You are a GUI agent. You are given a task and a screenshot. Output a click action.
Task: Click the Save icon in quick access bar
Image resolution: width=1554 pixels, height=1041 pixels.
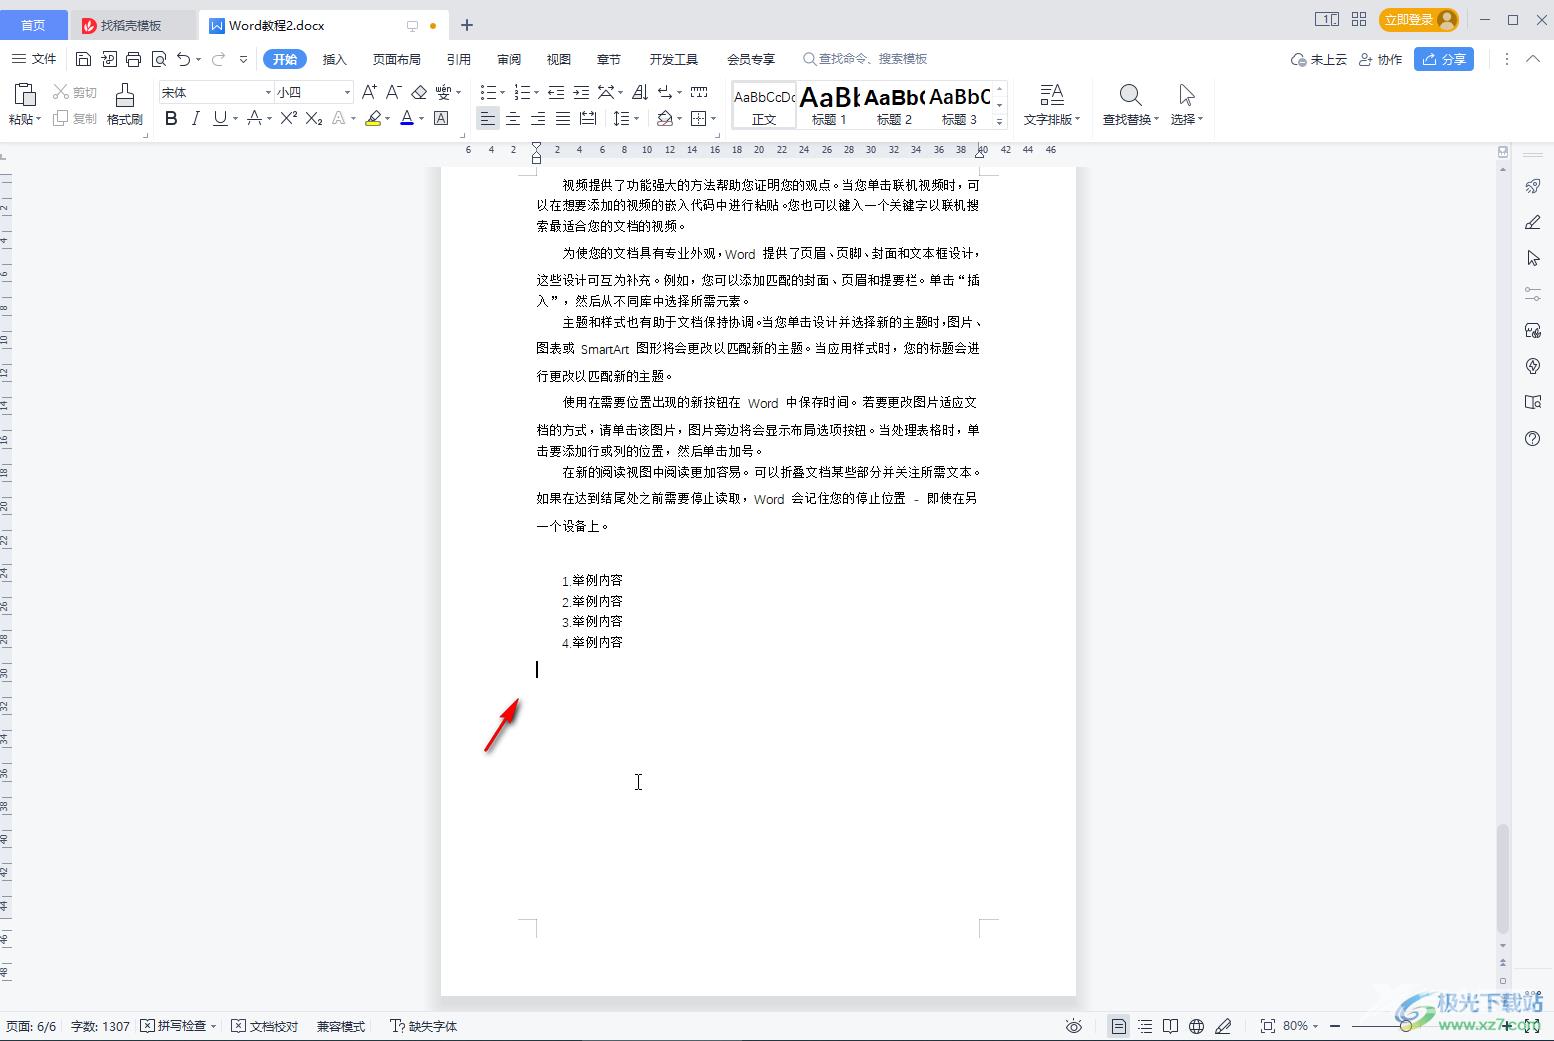84,59
